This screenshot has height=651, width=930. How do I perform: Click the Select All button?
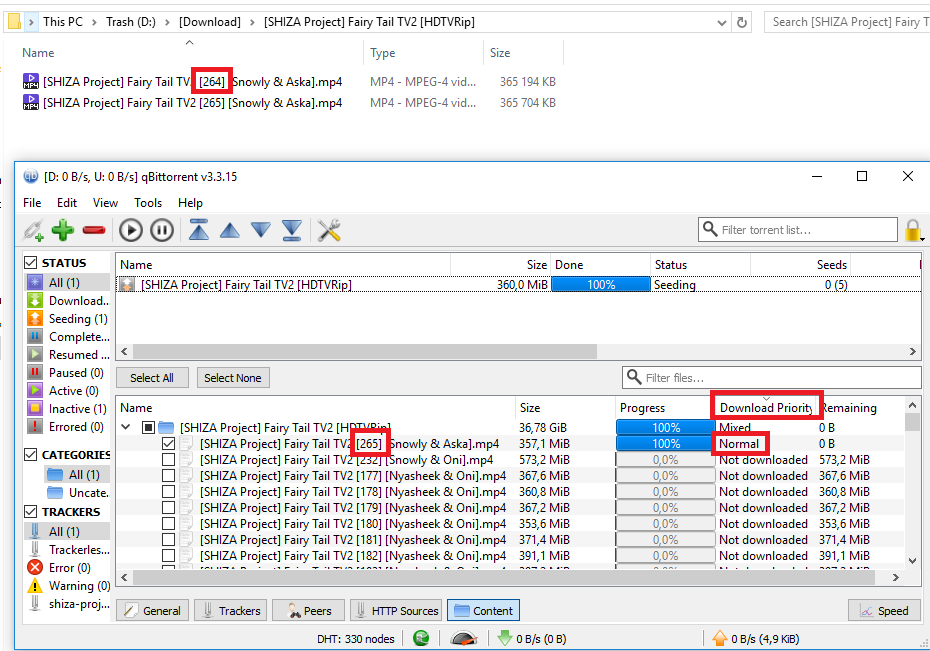152,378
